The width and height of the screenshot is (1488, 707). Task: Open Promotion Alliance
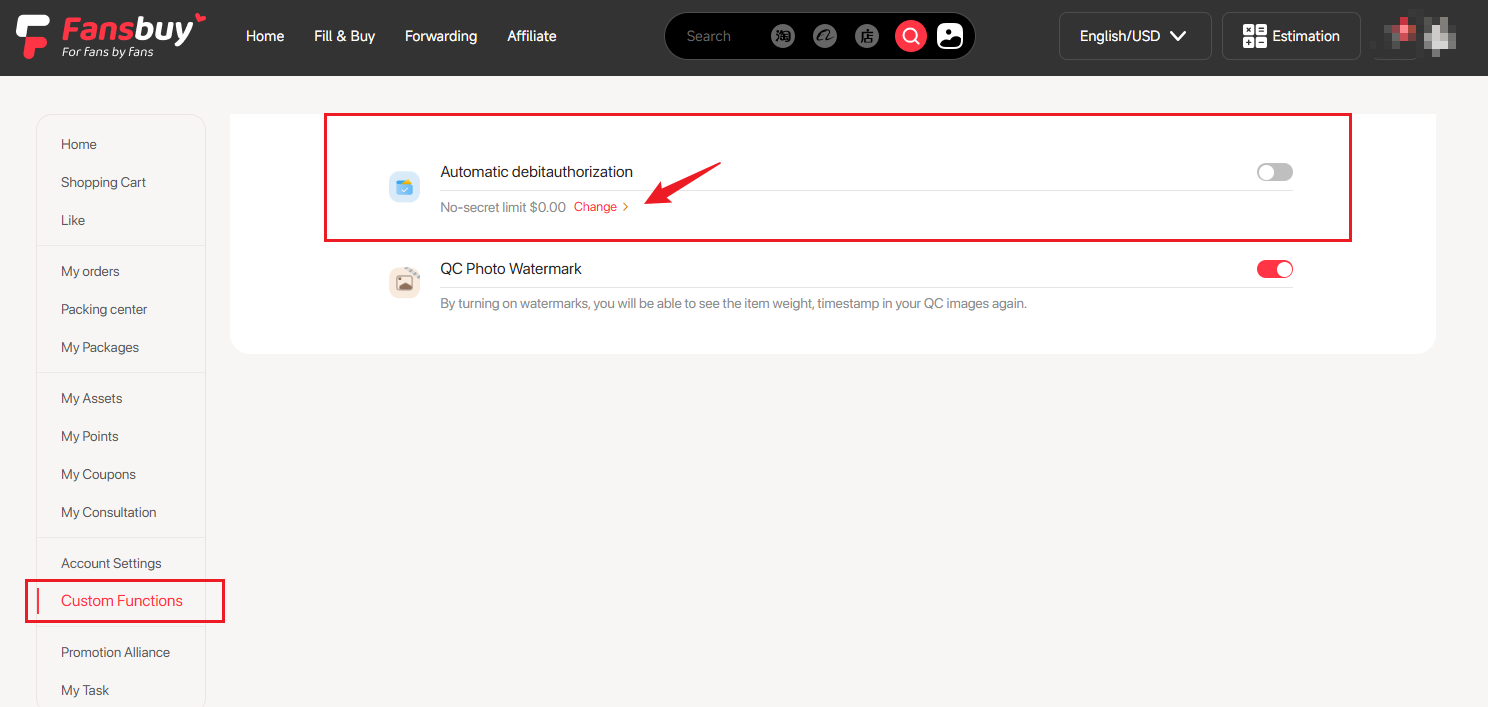(115, 652)
